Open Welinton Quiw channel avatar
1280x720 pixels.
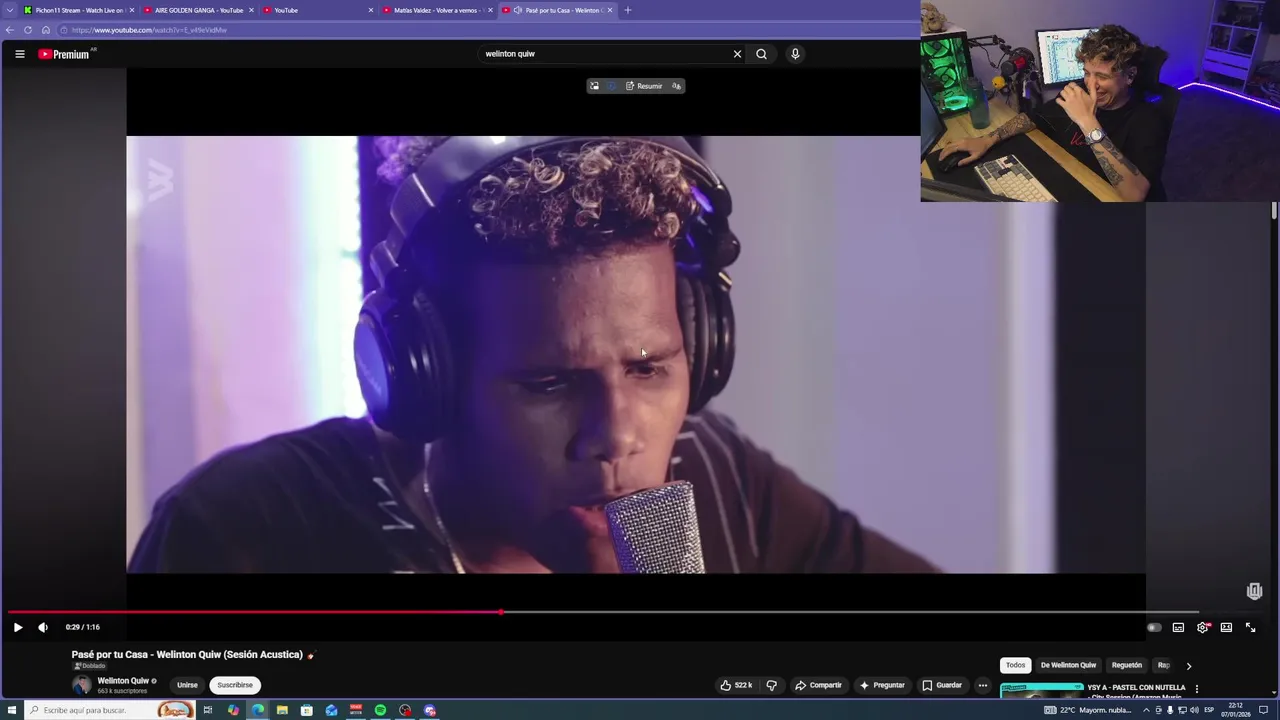(x=82, y=685)
